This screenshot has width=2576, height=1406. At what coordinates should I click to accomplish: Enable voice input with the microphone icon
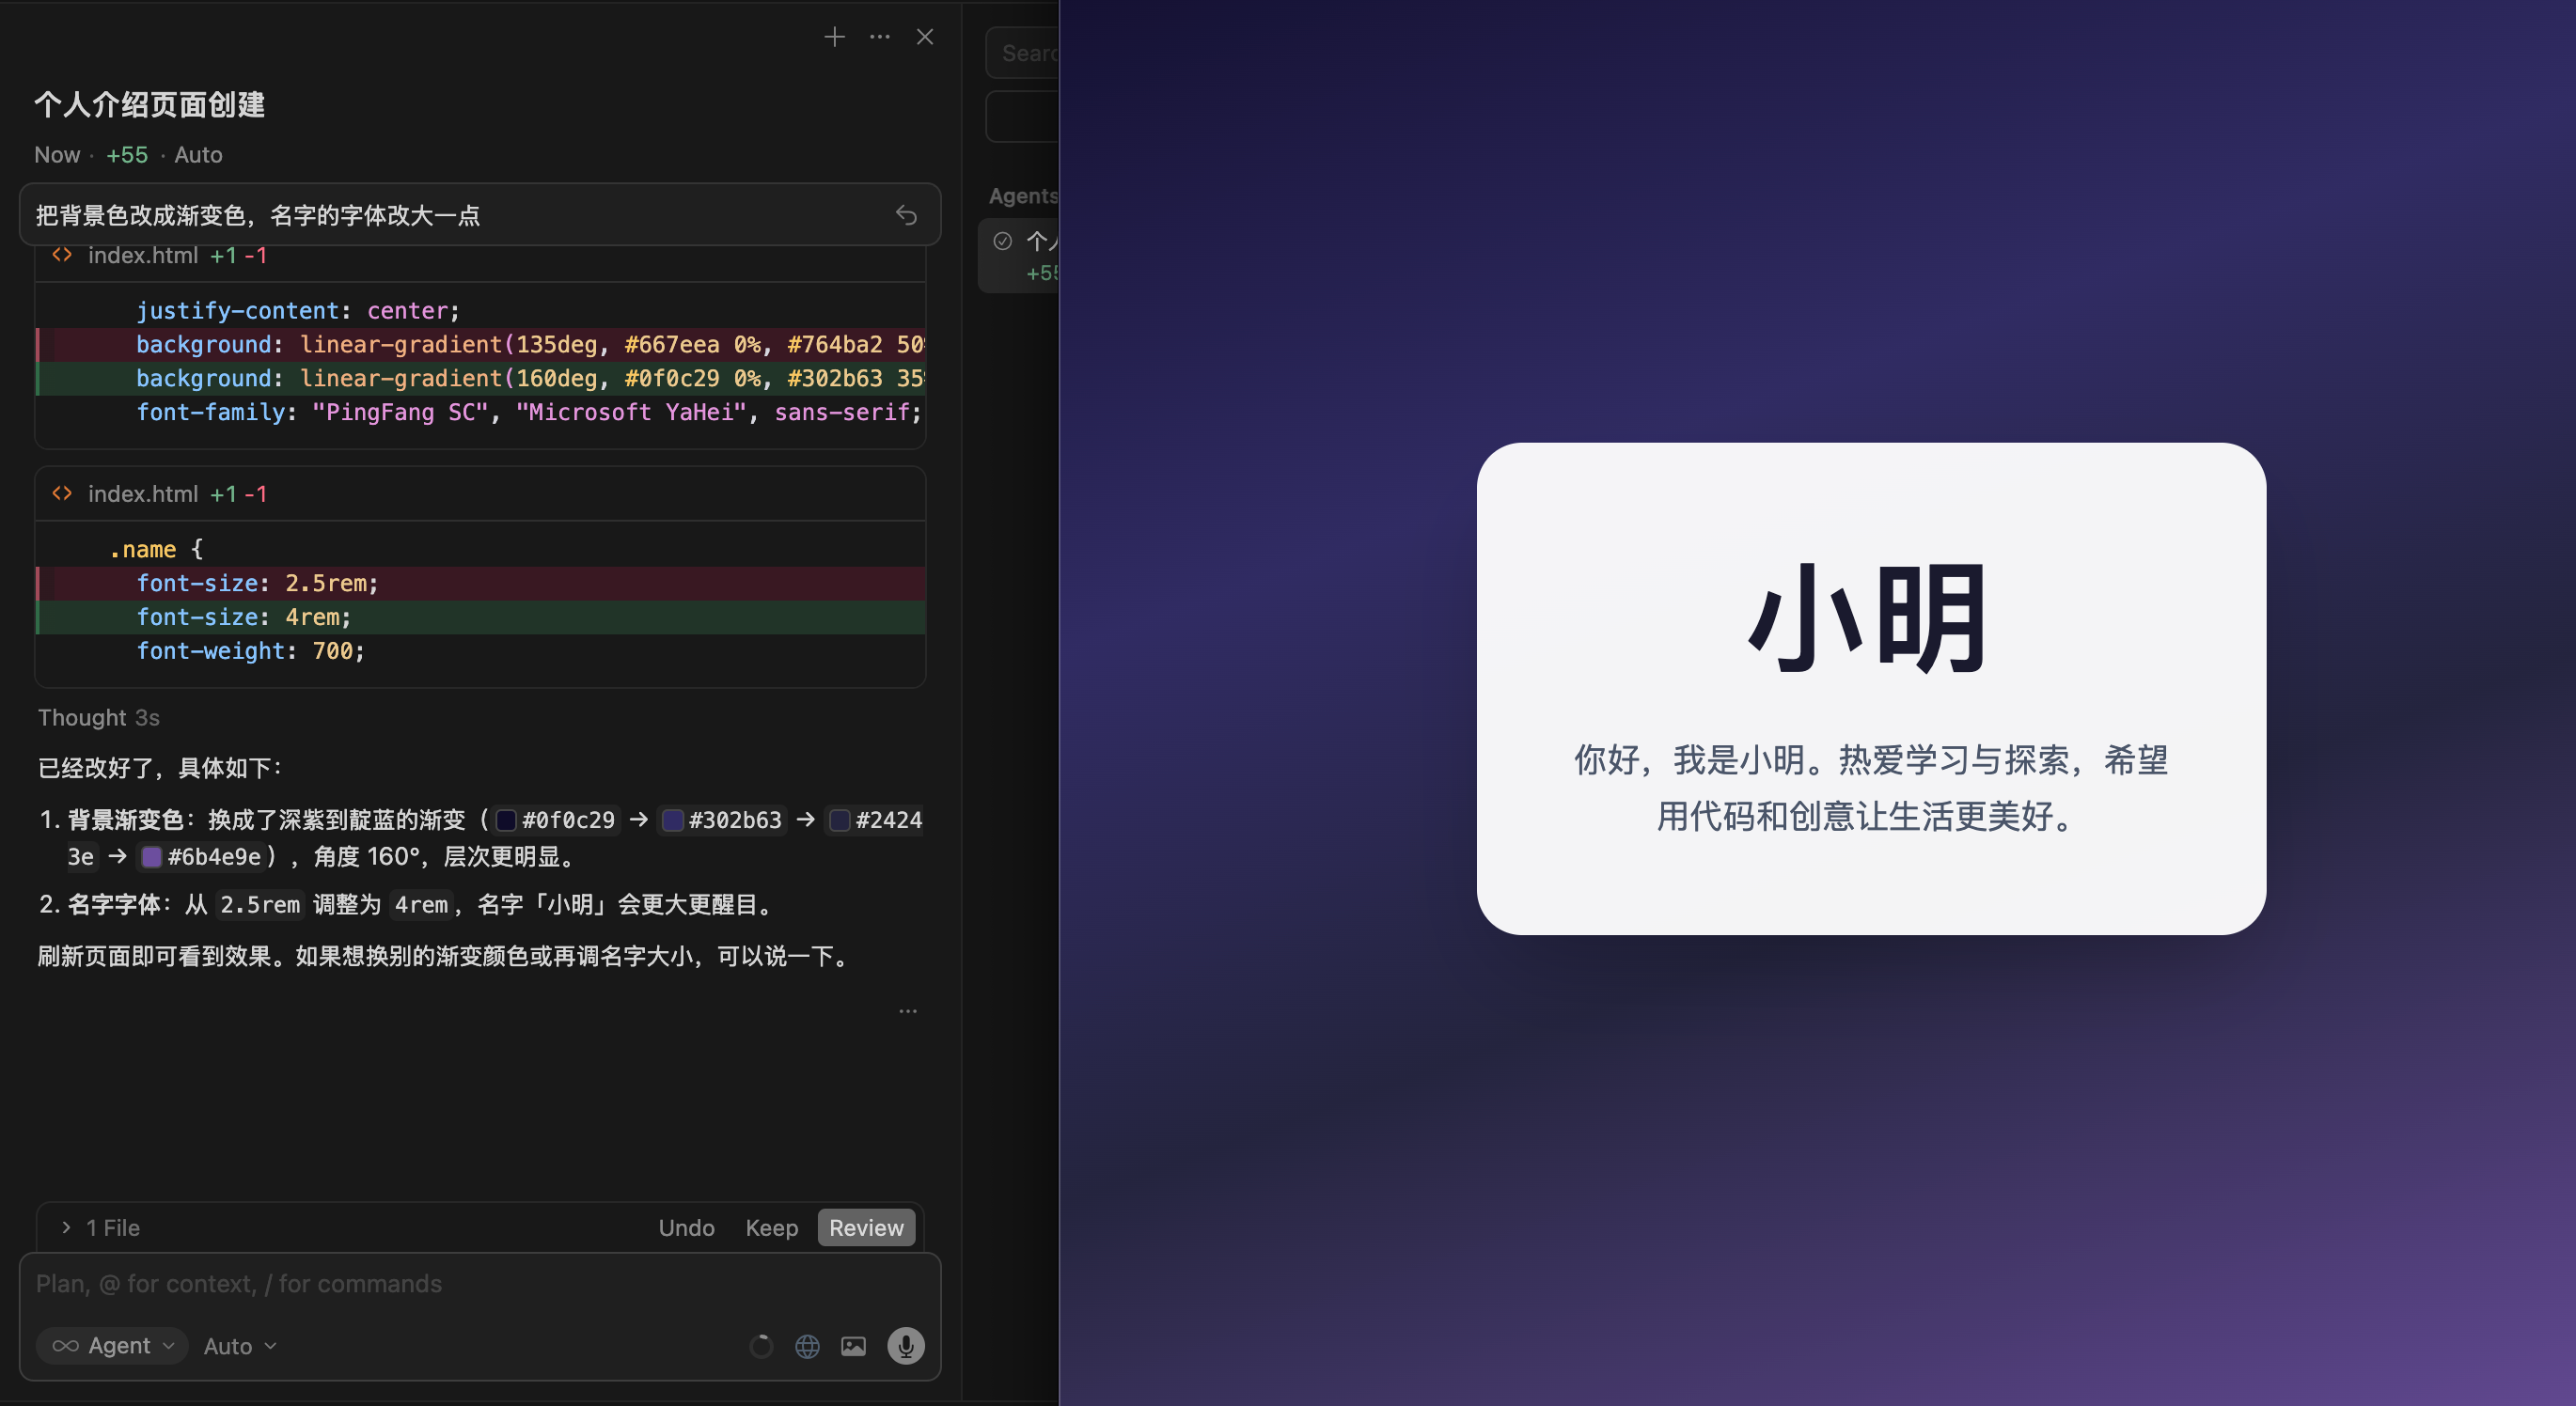point(905,1346)
